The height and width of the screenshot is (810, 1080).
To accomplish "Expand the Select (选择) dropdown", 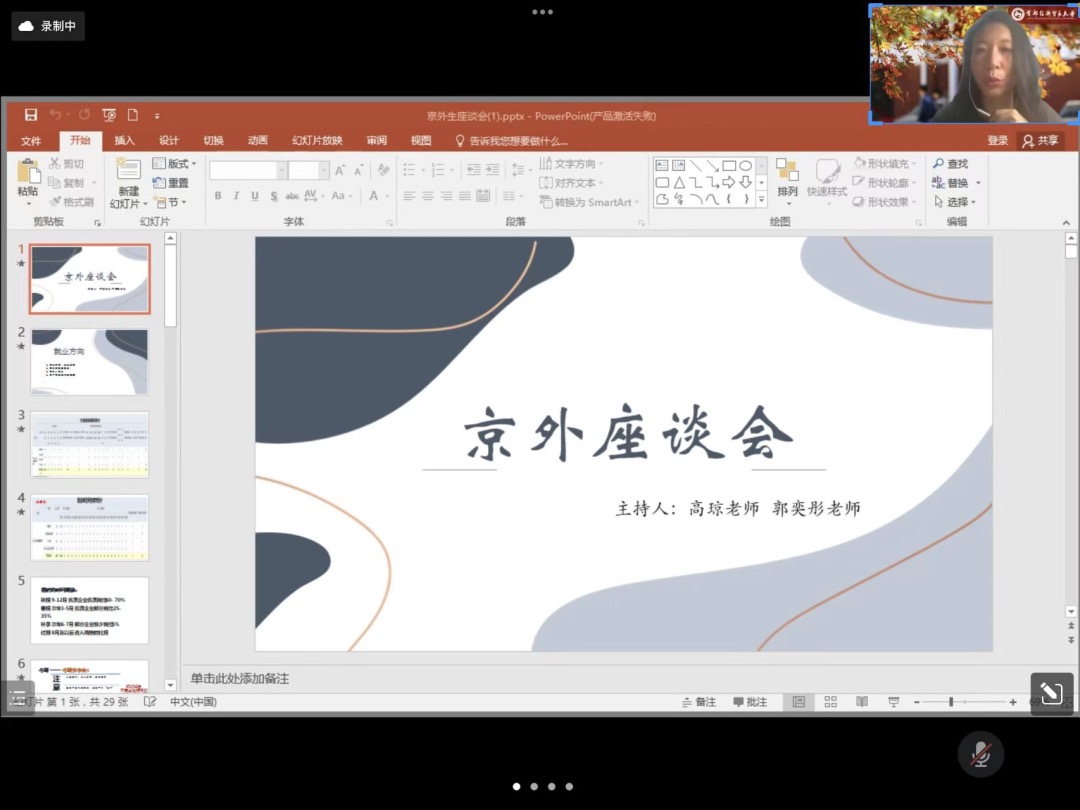I will tap(957, 202).
